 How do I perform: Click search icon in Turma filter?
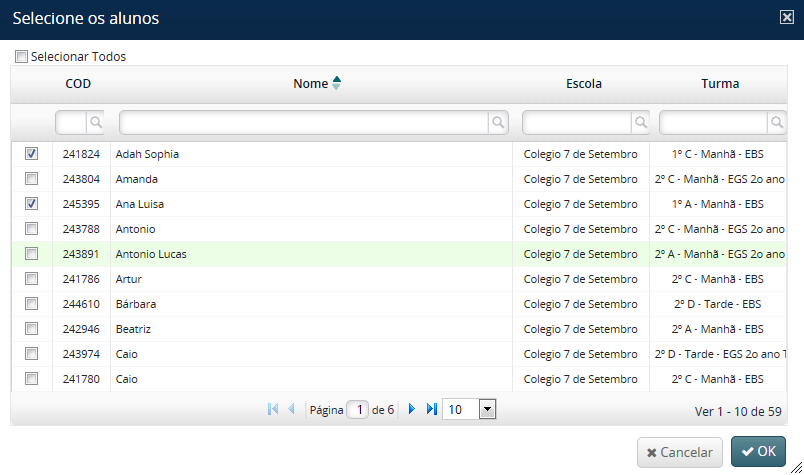point(777,122)
